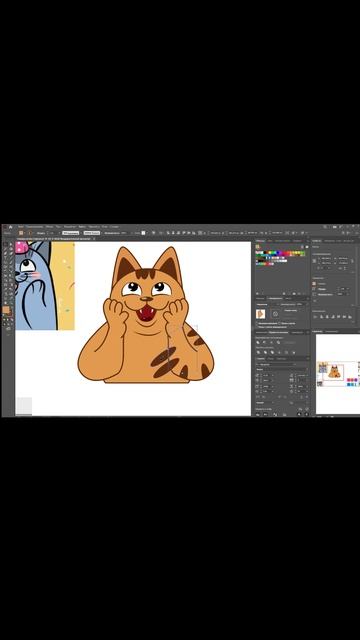This screenshot has height=640, width=360.
Task: Open the font style dropdown in Character panel
Action: pos(307,369)
